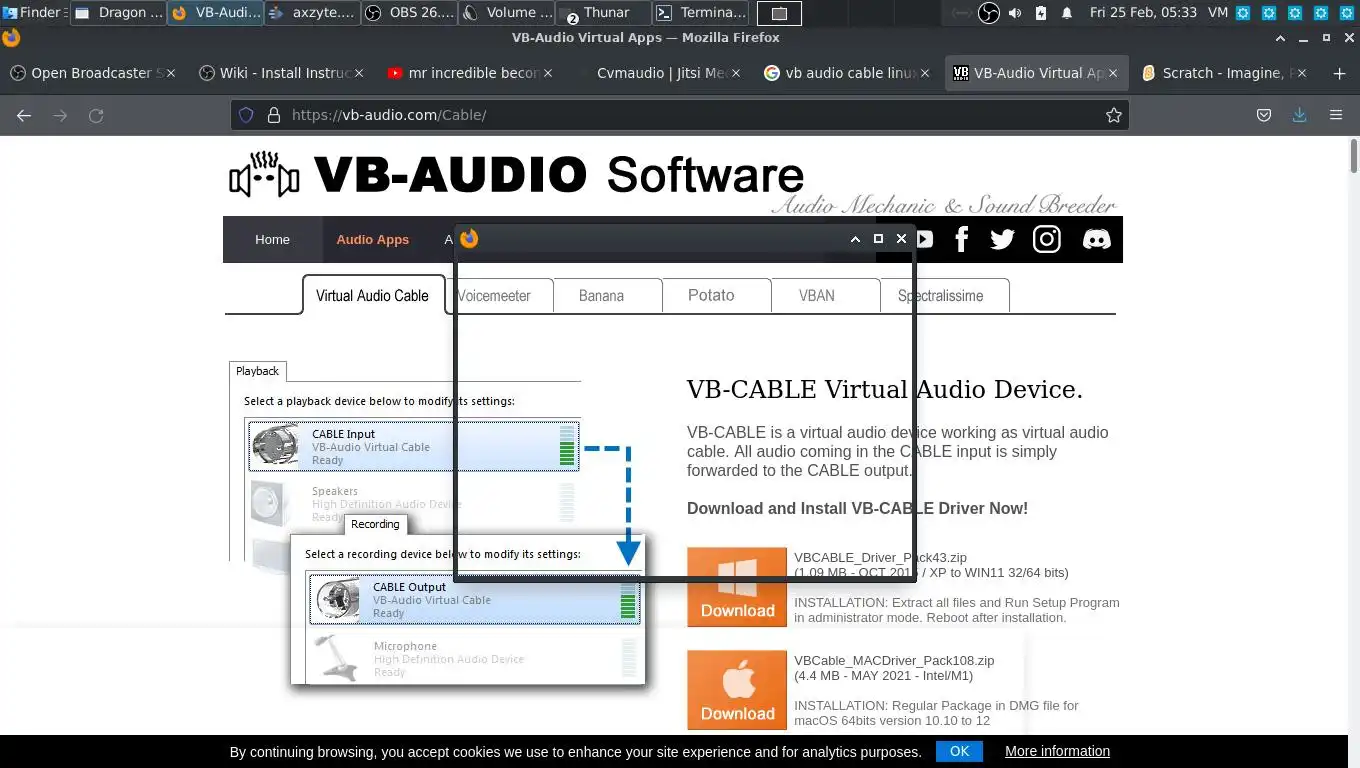Click the page vertical scrollbar thumb

[x=1354, y=156]
